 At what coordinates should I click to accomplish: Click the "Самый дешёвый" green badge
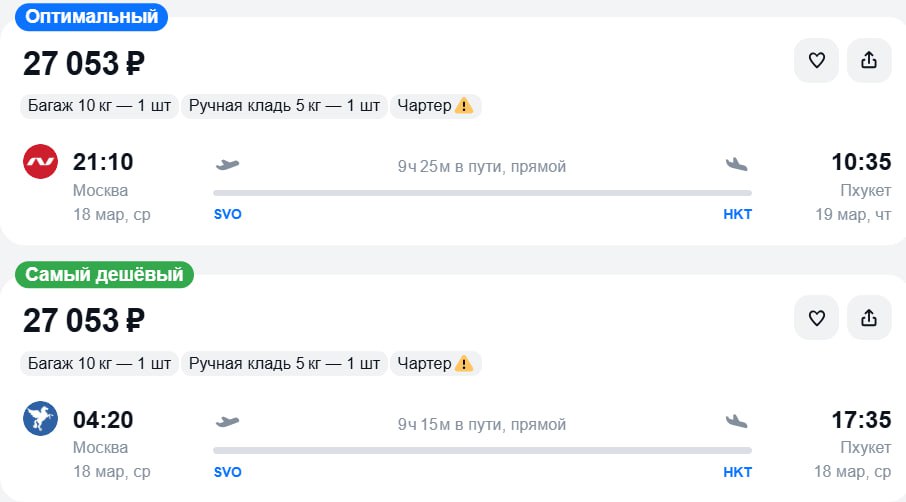(104, 274)
